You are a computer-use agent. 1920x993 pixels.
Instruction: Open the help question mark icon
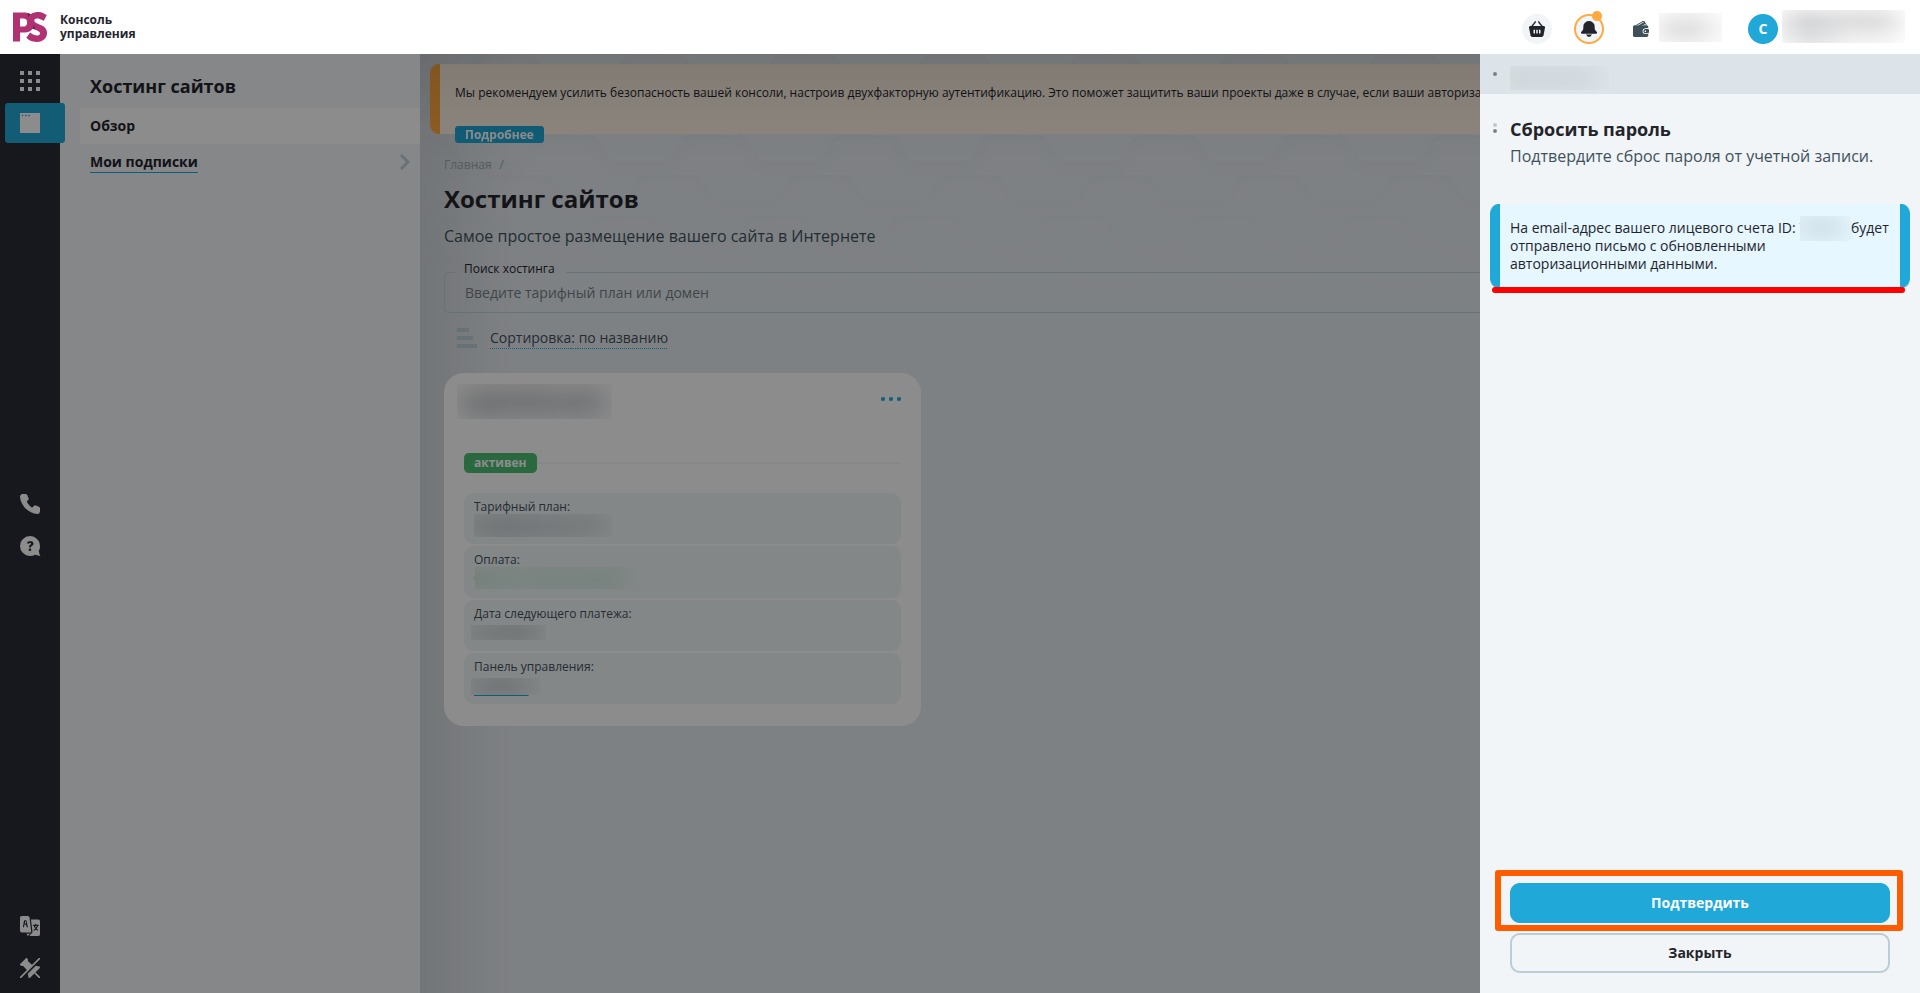point(30,546)
